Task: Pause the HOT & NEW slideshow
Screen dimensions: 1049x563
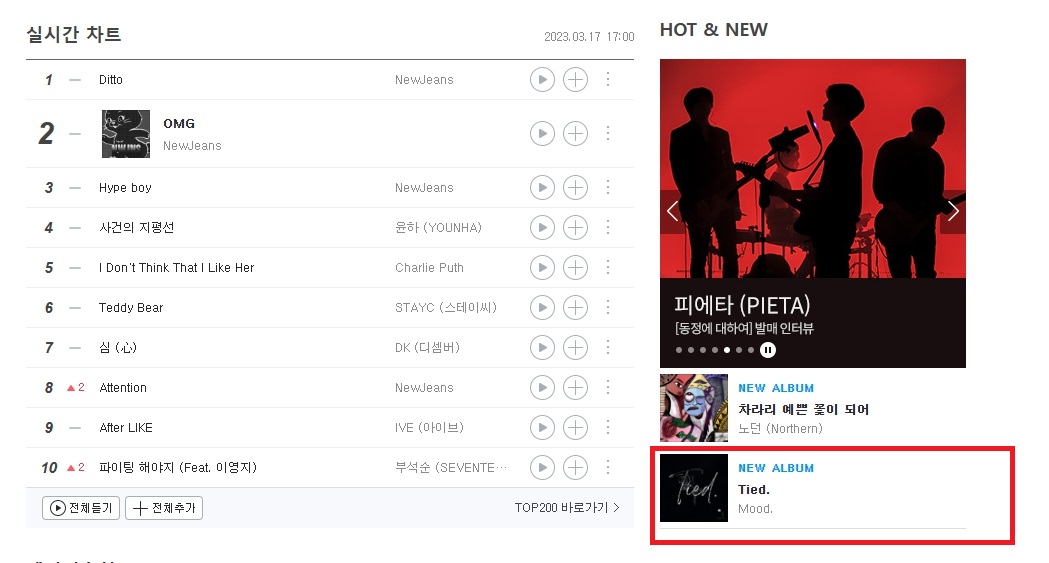Action: (768, 350)
